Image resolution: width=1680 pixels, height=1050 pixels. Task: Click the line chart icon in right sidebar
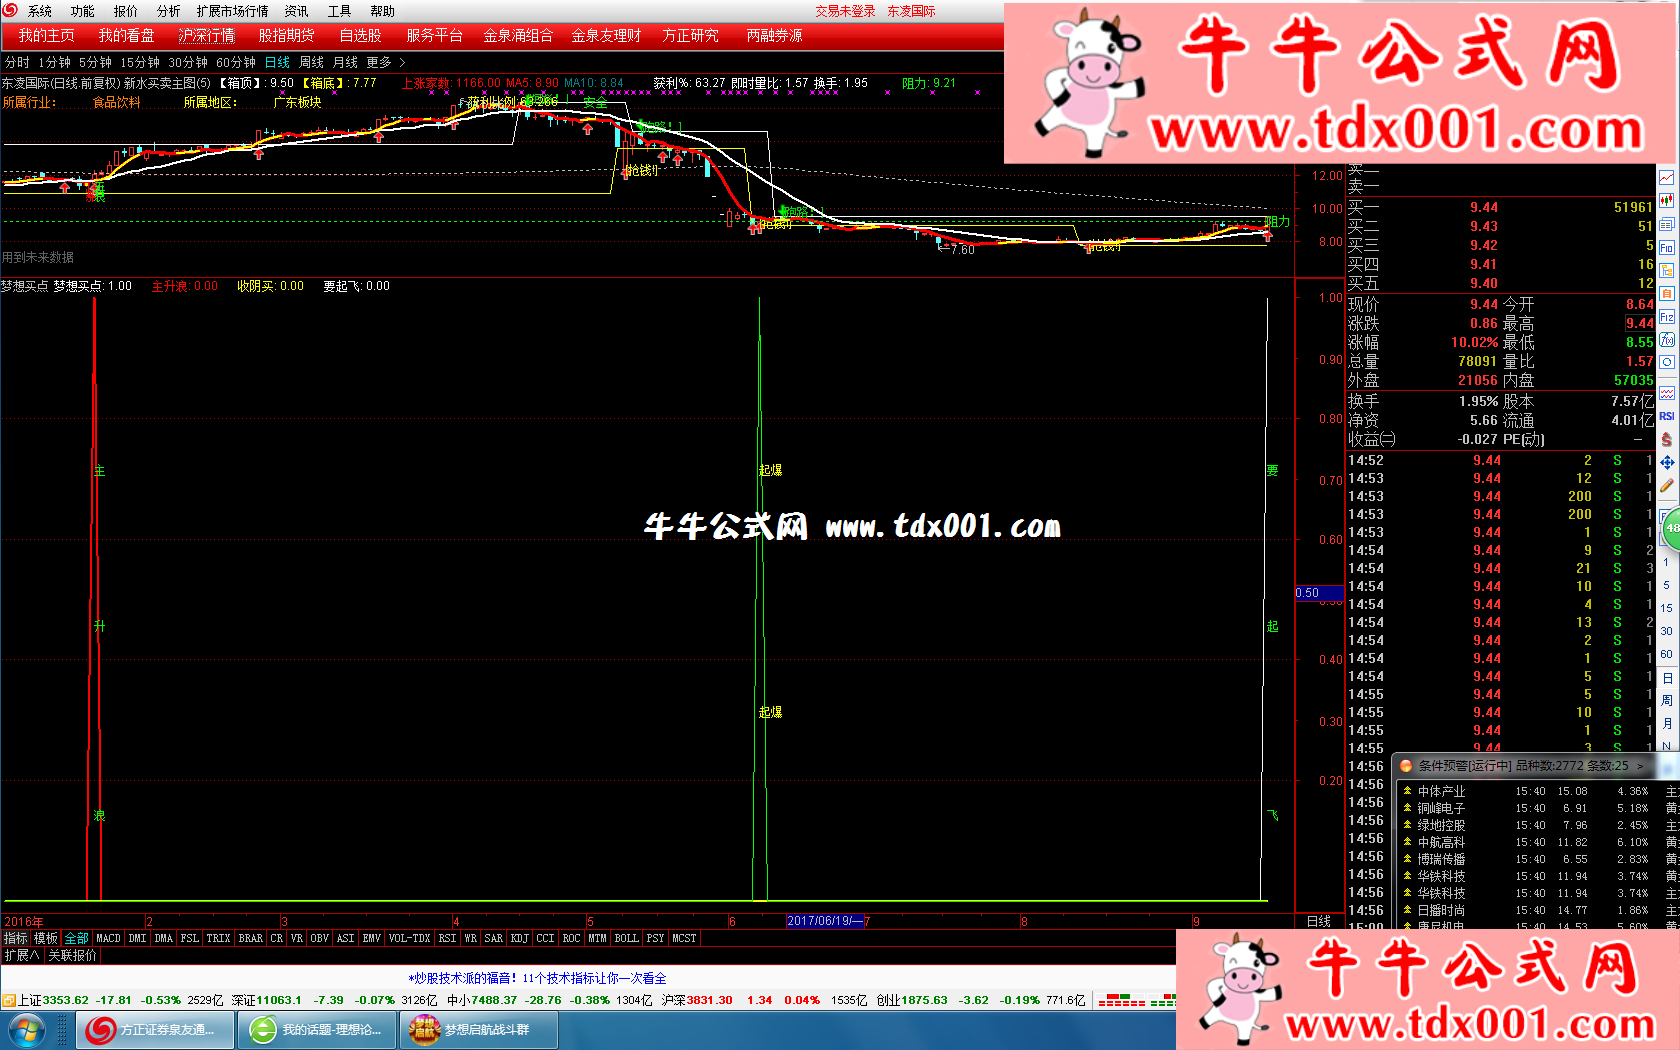coord(1667,177)
